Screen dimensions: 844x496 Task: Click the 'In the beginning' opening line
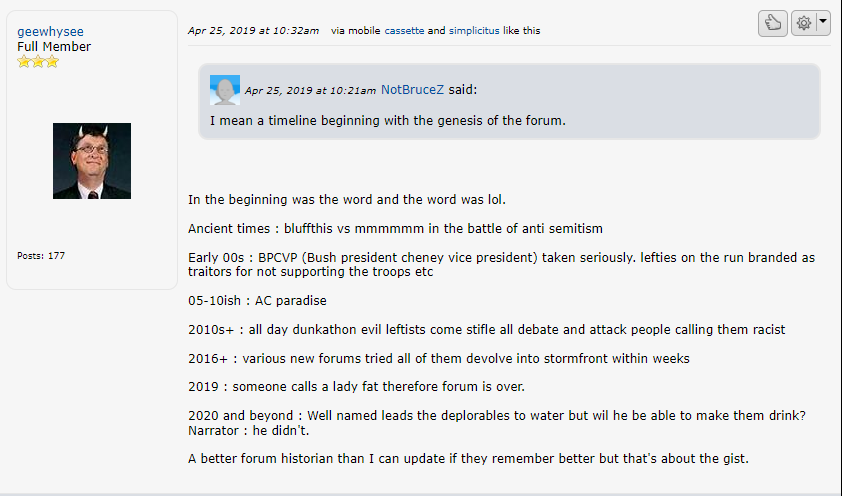point(347,199)
